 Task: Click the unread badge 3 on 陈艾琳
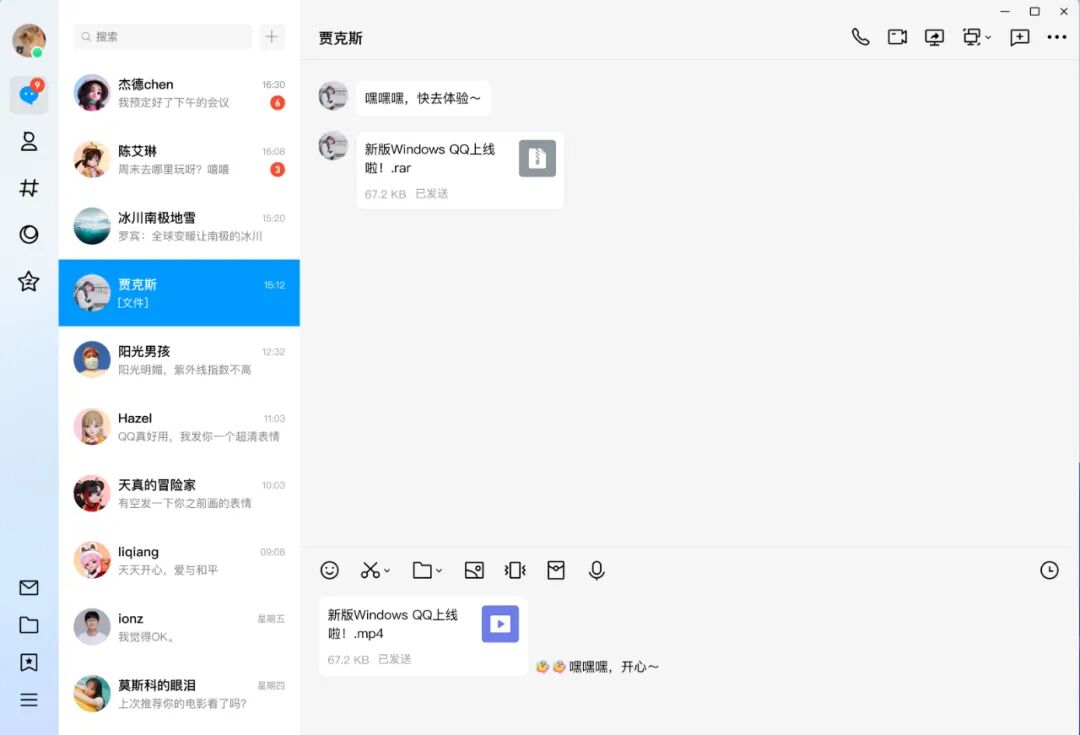[278, 169]
